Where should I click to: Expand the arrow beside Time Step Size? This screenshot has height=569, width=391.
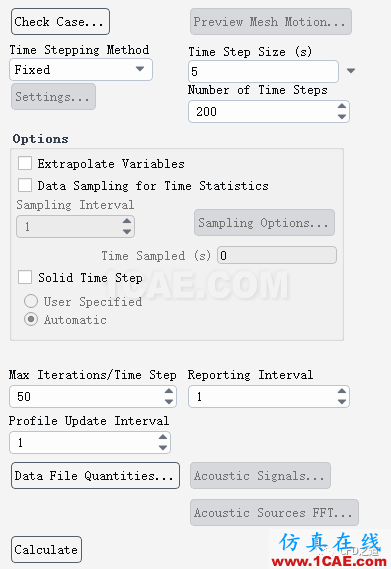351,70
